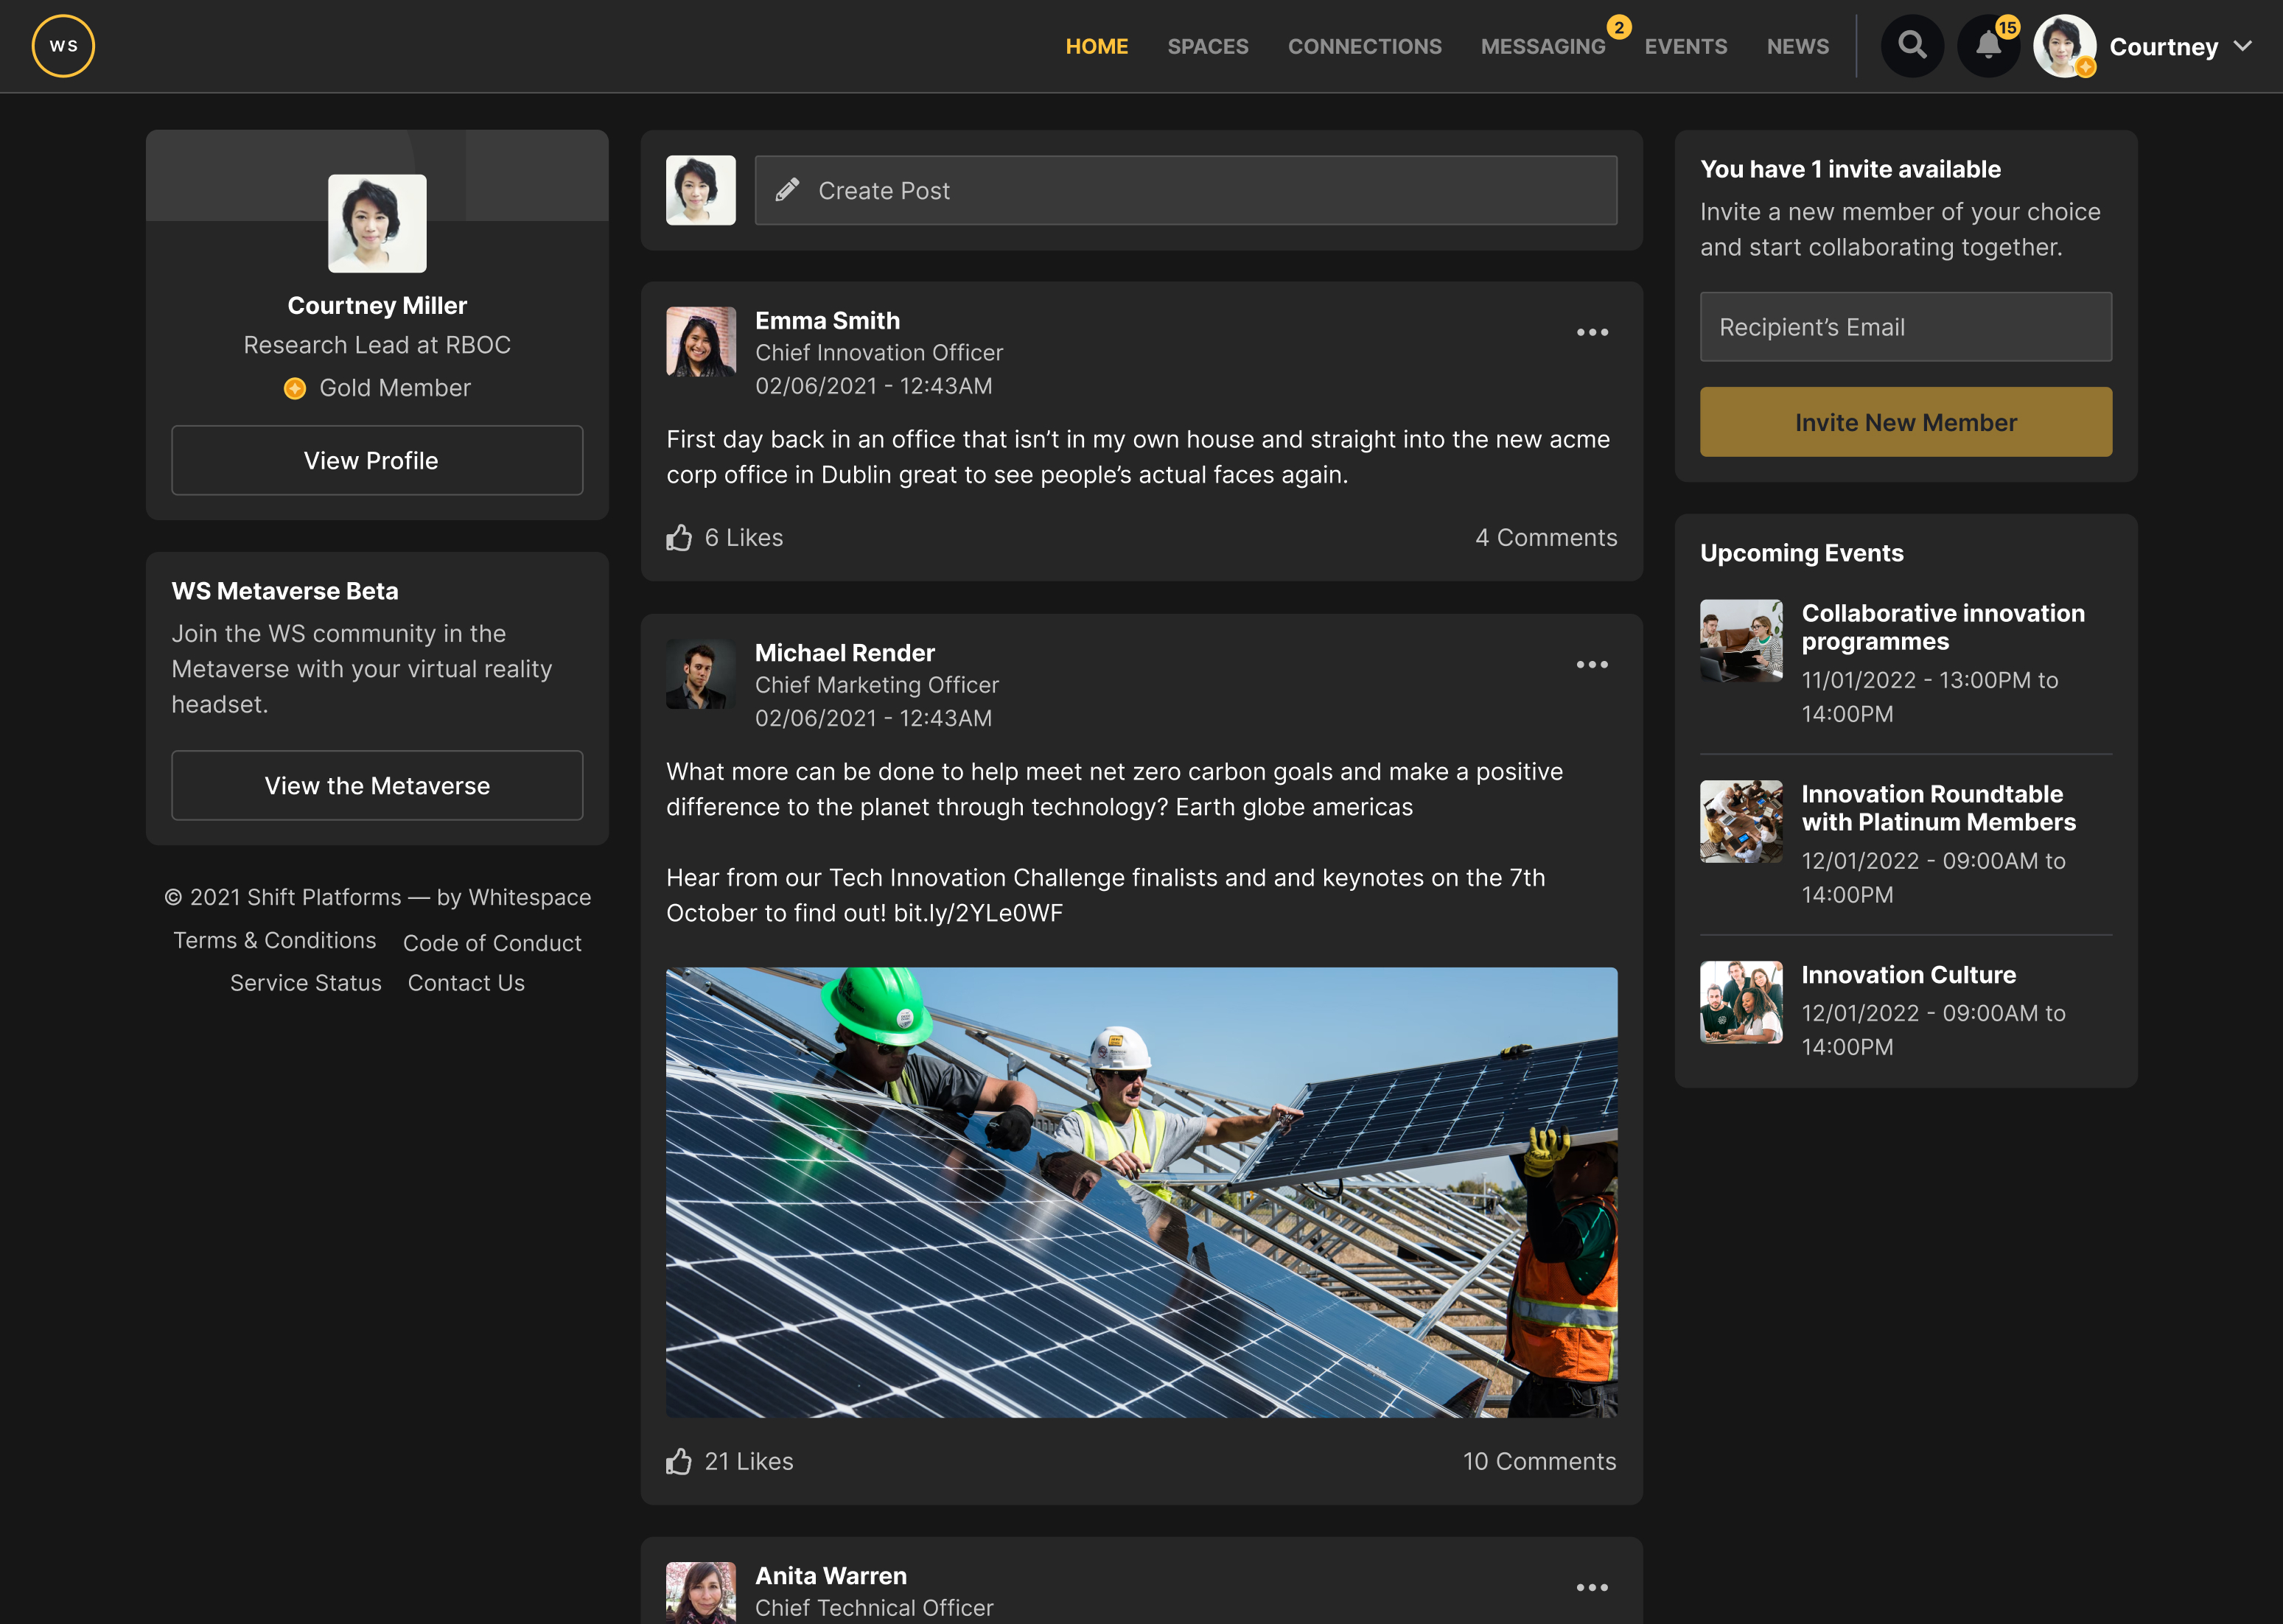Open the Service Status link
2283x1624 pixels.
point(305,983)
